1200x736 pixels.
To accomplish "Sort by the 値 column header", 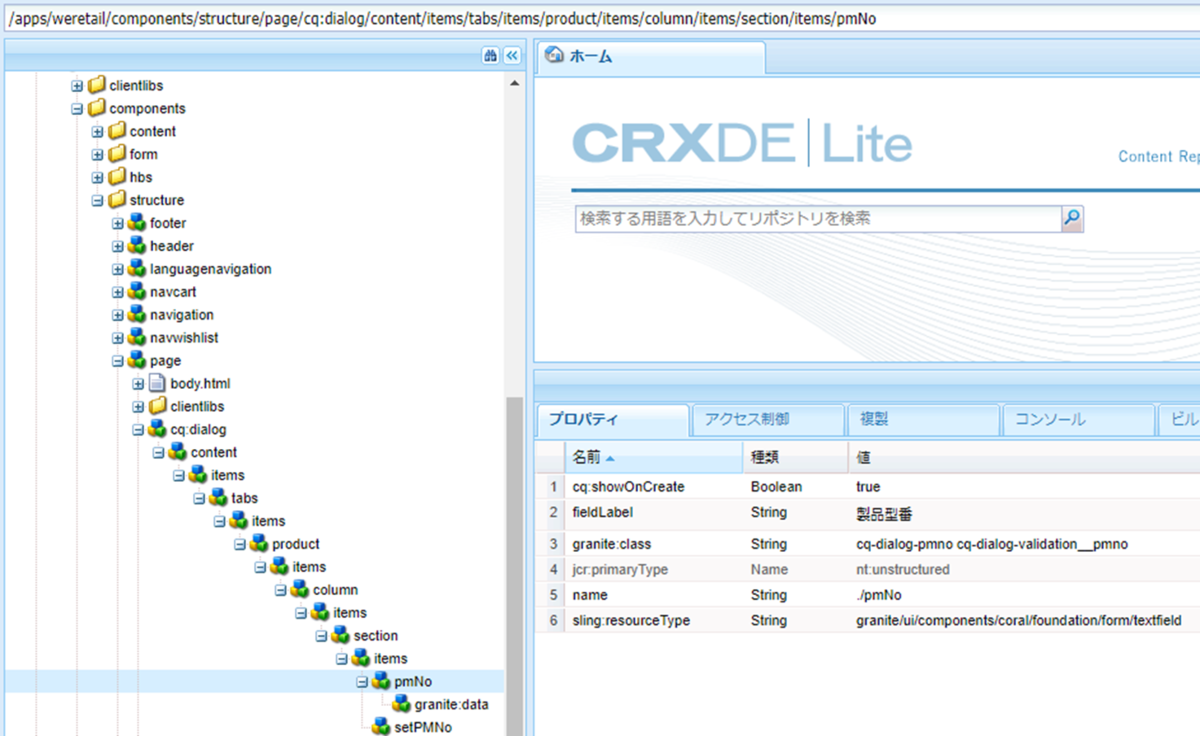I will coord(1024,457).
